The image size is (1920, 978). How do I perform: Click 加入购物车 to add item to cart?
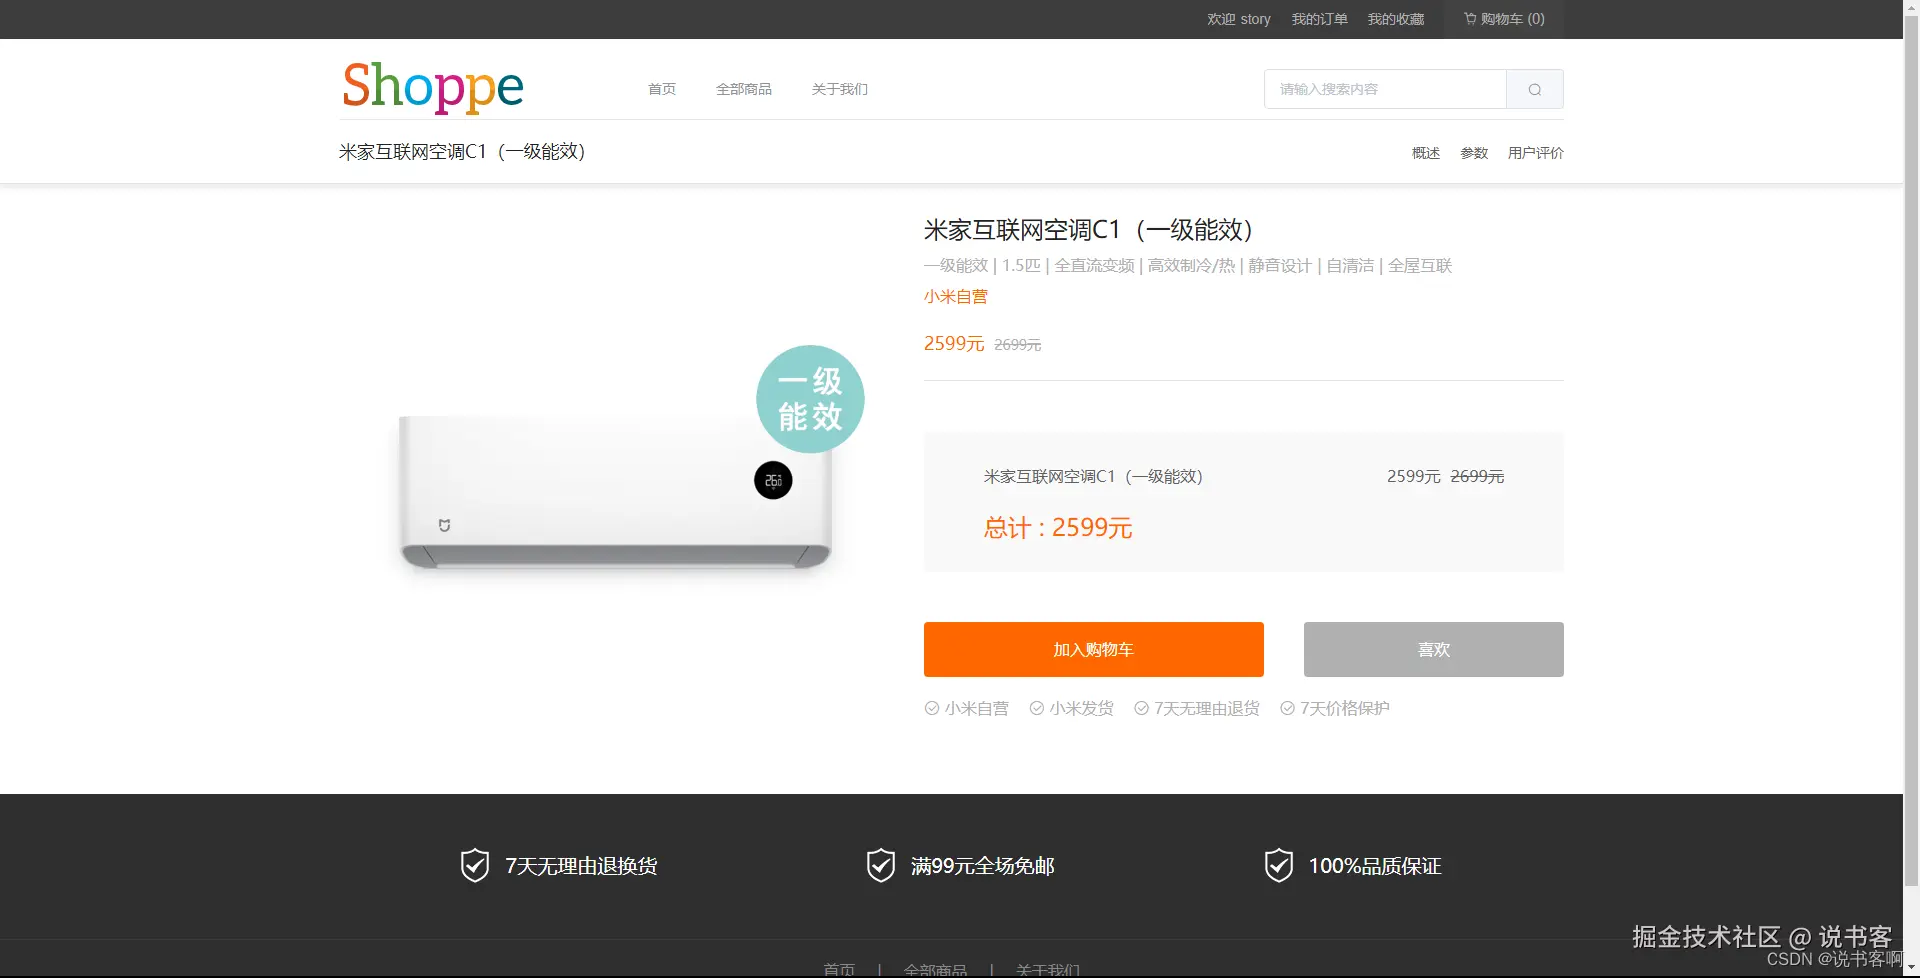tap(1092, 649)
